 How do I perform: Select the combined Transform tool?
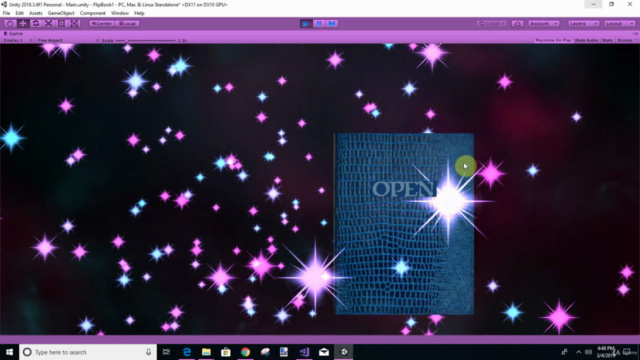[74, 24]
